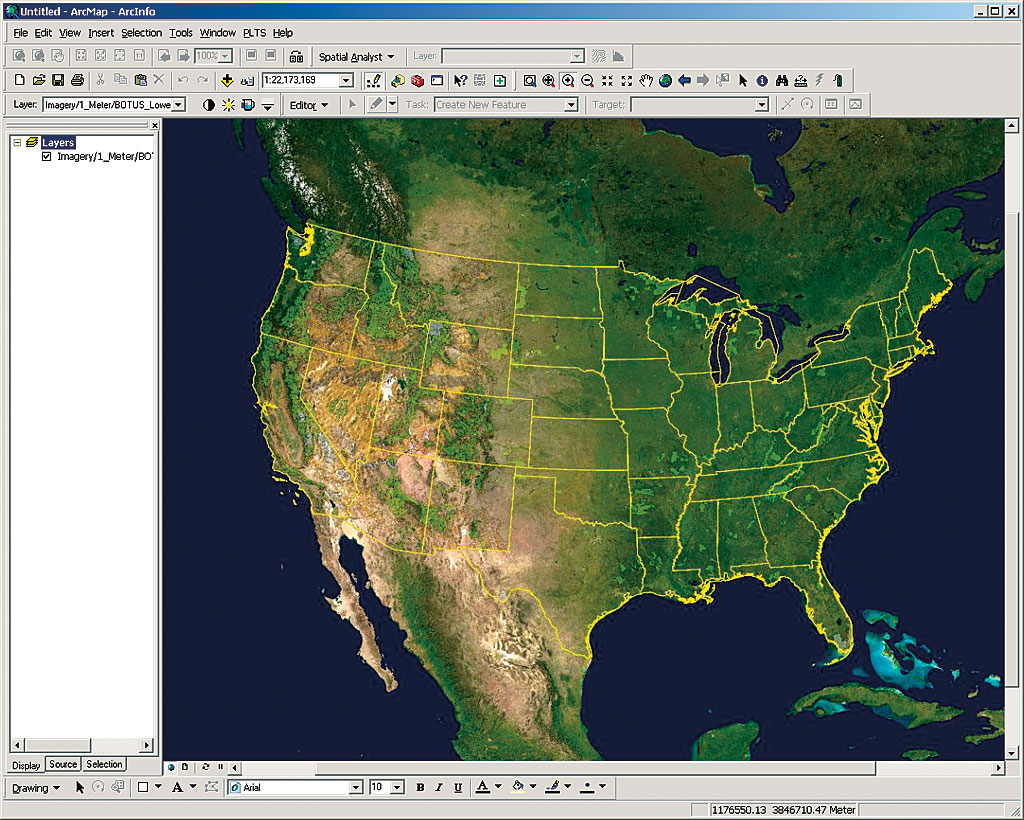Open the Help menu
The width and height of the screenshot is (1024, 820).
(x=283, y=33)
